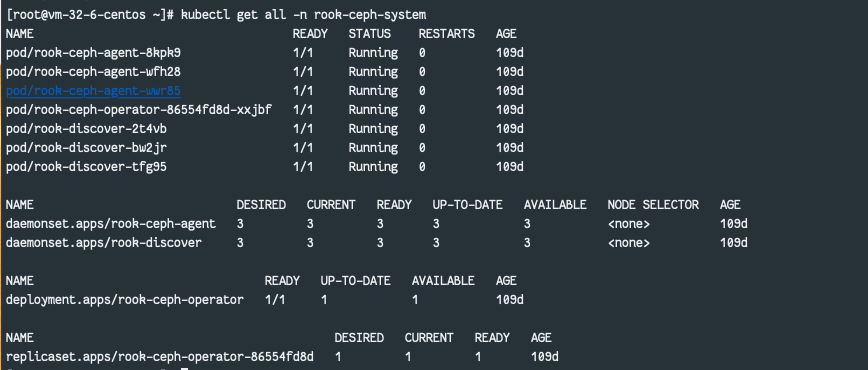868x370 pixels.
Task: Click daemonset.apps/rook-discover name
Action: point(104,243)
